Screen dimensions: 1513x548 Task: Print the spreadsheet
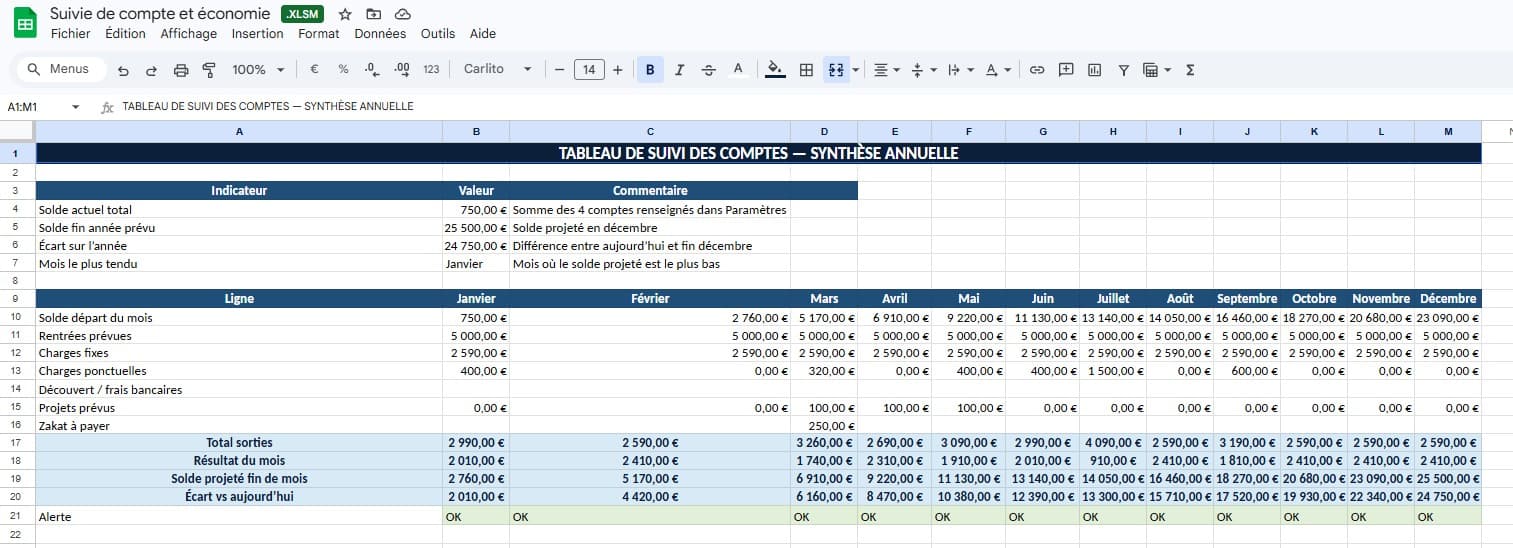tap(181, 70)
